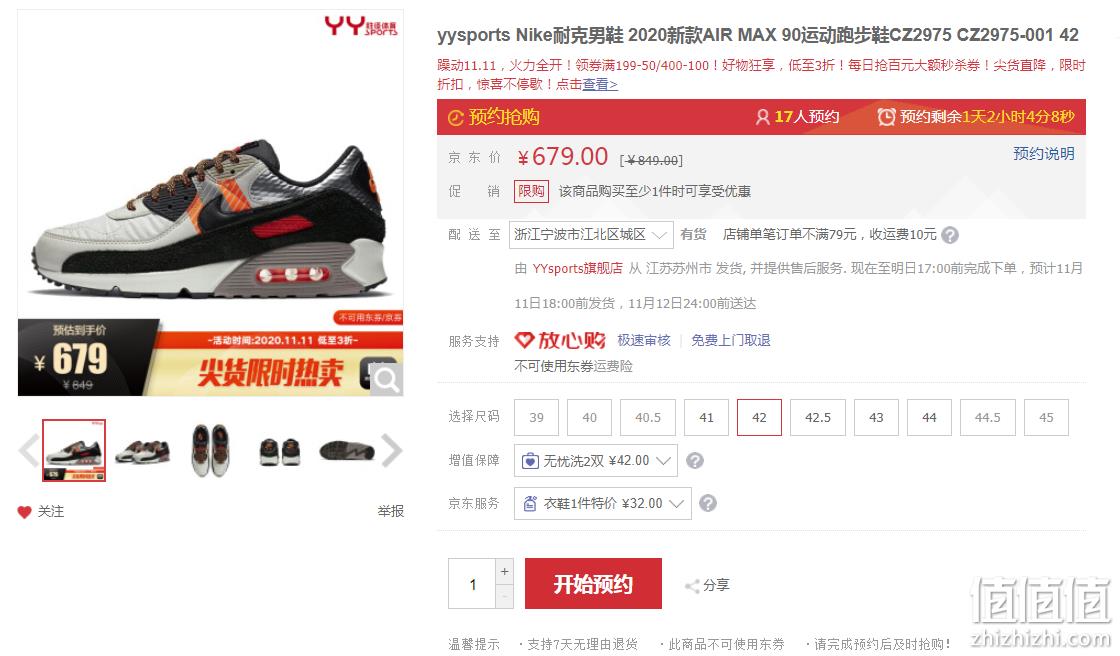The height and width of the screenshot is (656, 1120).
Task: Select shoe size 42.5
Action: click(x=818, y=417)
